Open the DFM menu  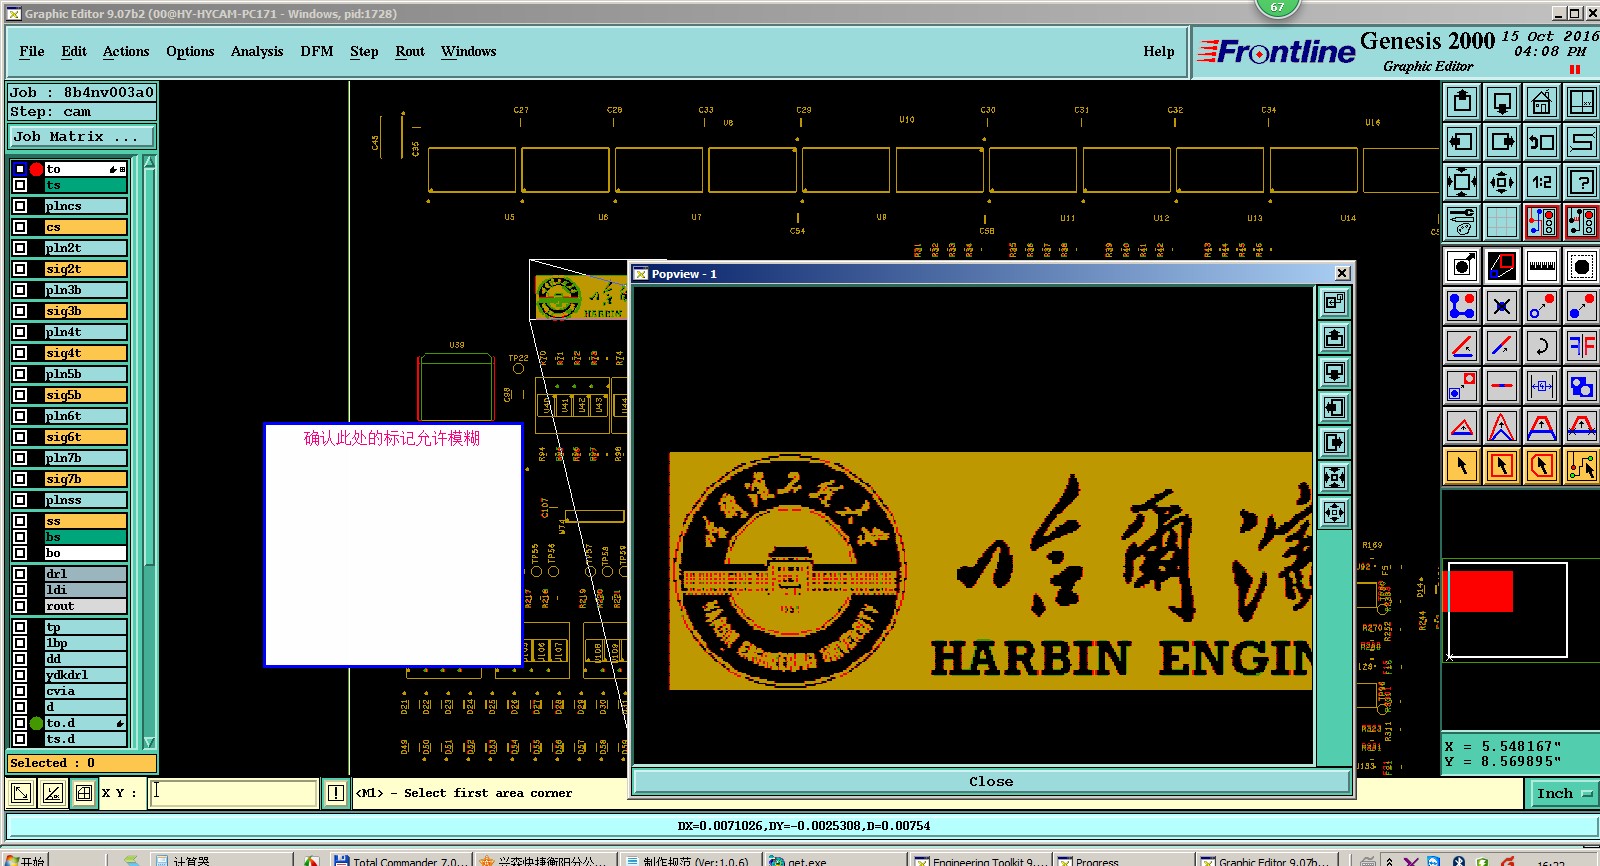point(317,52)
